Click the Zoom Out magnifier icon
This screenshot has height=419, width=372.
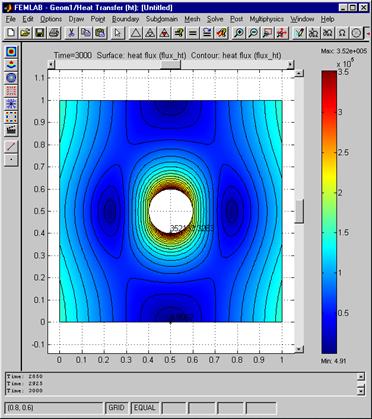click(x=253, y=33)
